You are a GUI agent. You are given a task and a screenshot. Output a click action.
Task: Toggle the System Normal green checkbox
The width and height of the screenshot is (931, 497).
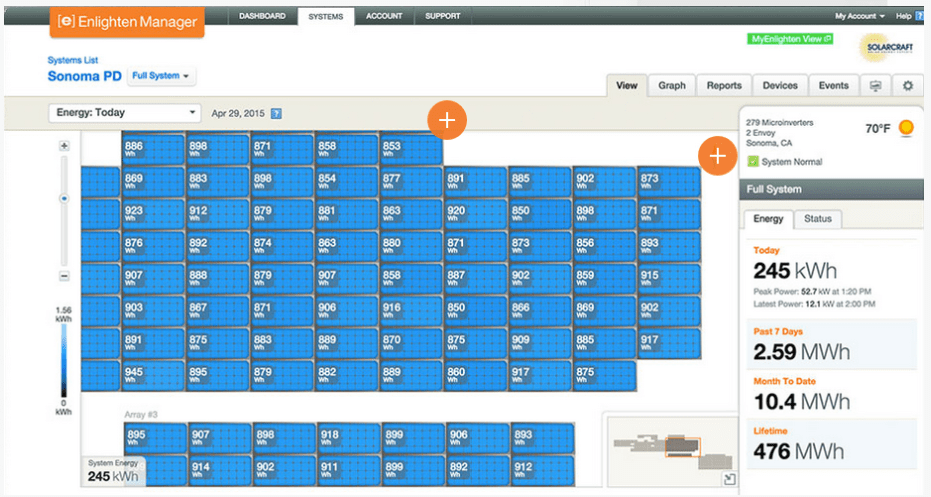coord(752,161)
